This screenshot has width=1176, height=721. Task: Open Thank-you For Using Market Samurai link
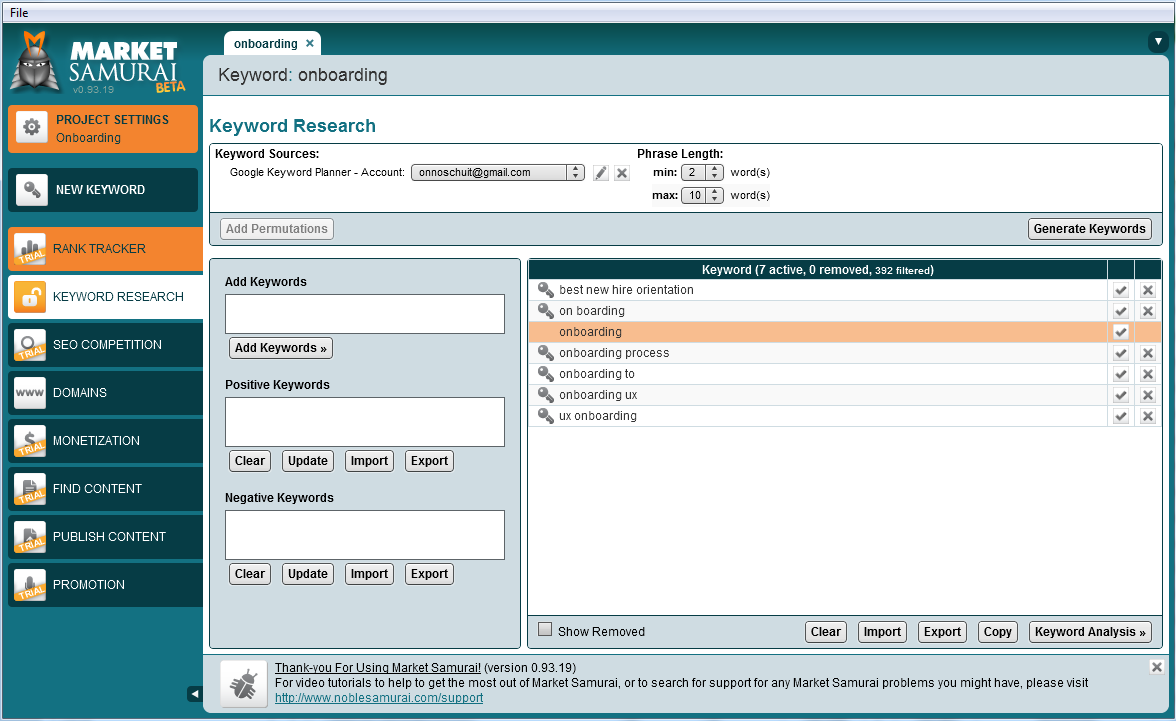coord(378,668)
